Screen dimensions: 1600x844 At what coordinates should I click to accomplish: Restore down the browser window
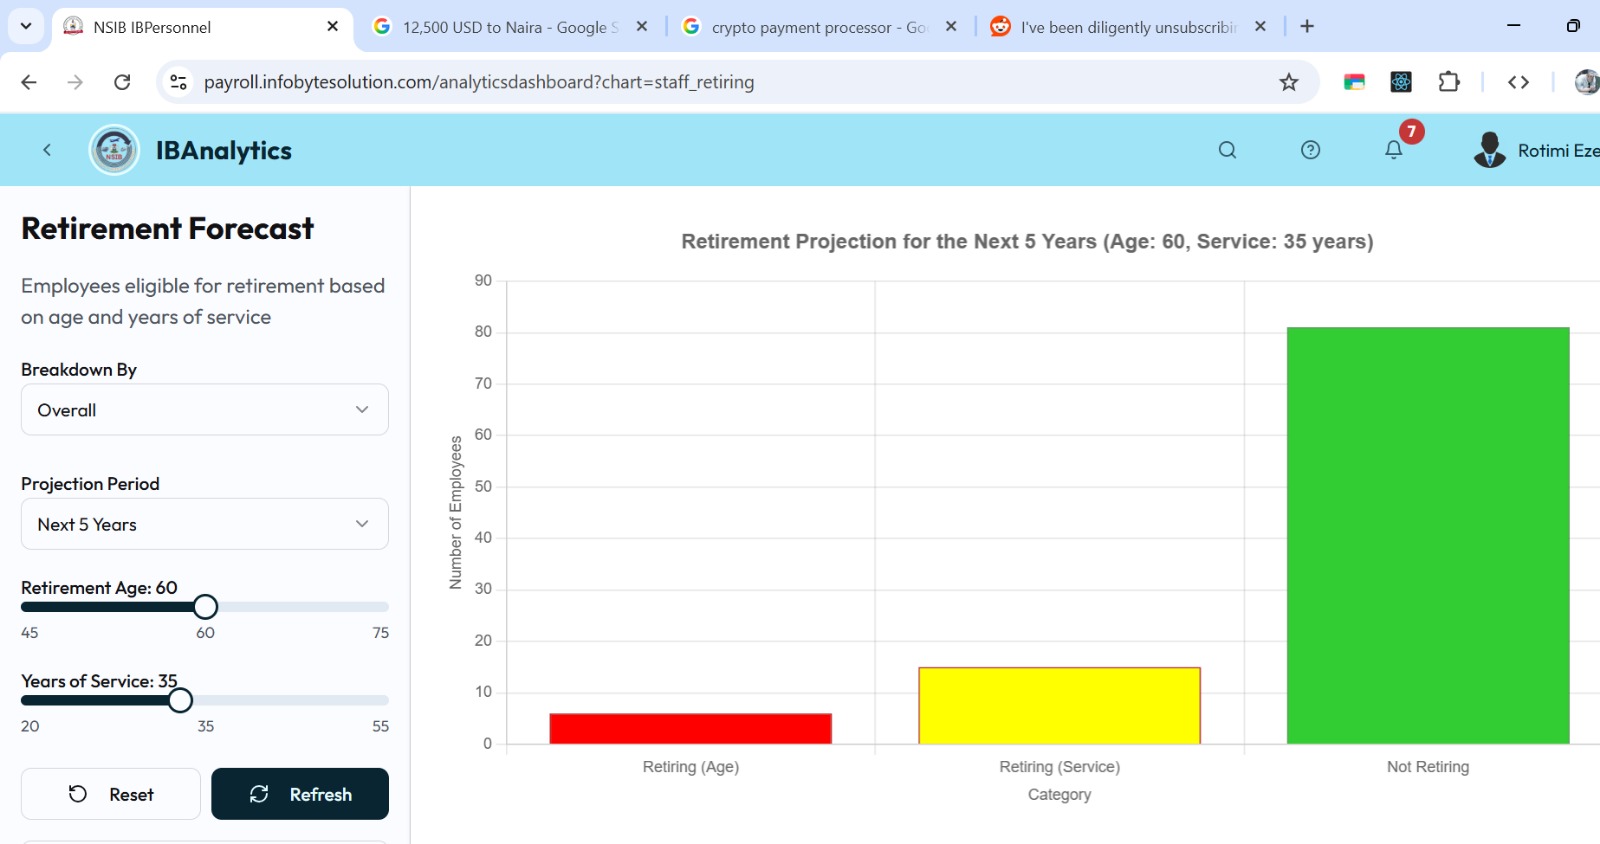coord(1573,26)
